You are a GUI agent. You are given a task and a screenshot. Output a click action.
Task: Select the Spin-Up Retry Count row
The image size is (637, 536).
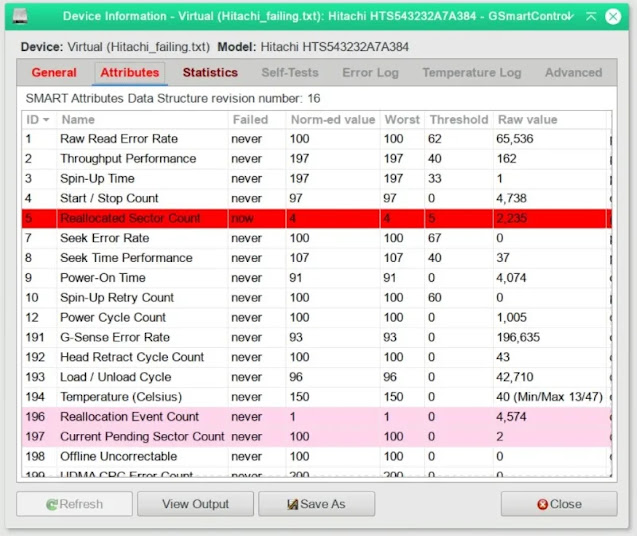[316, 297]
